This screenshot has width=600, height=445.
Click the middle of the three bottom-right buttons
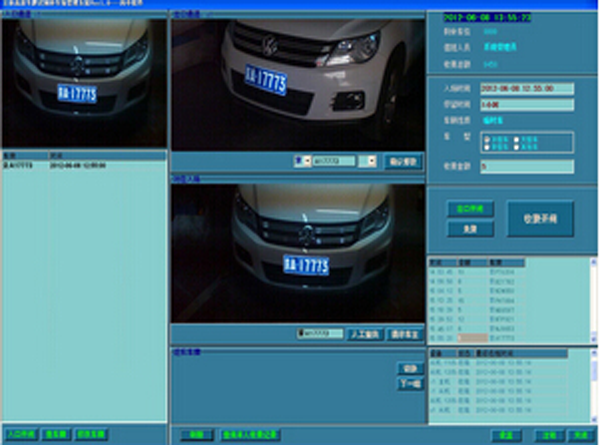tap(549, 435)
